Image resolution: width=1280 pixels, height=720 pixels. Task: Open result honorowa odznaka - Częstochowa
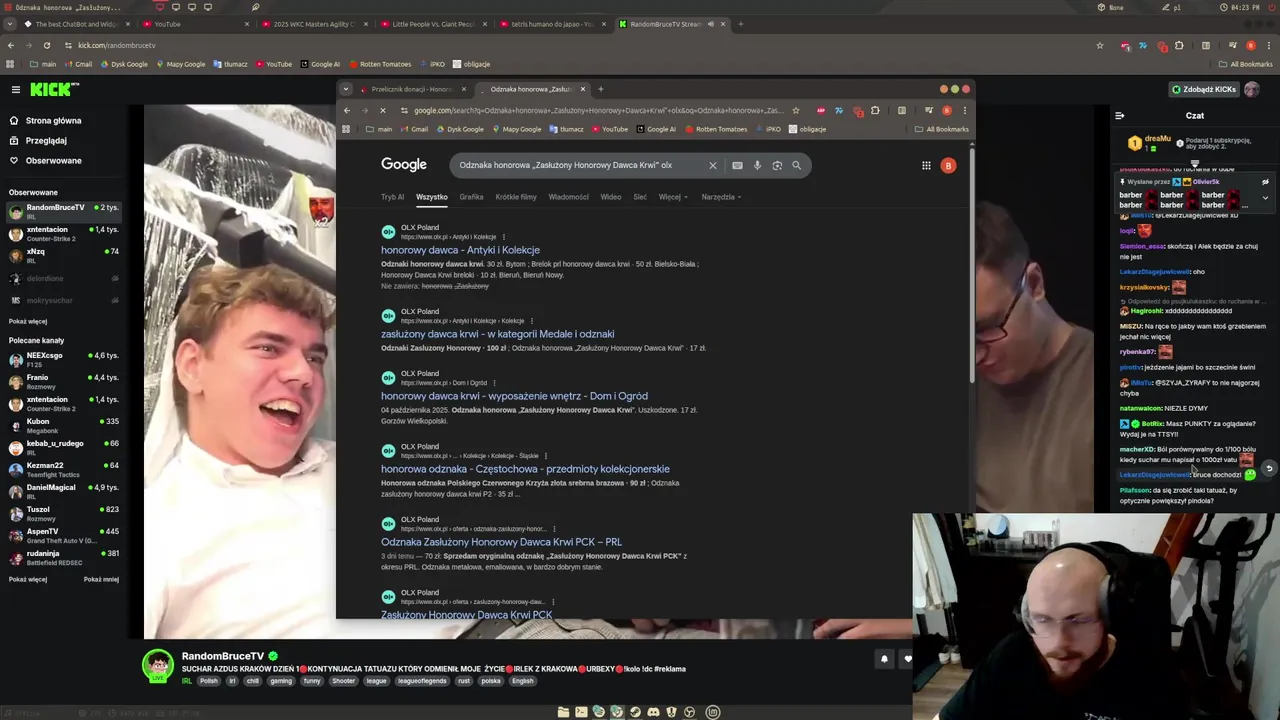(x=525, y=469)
